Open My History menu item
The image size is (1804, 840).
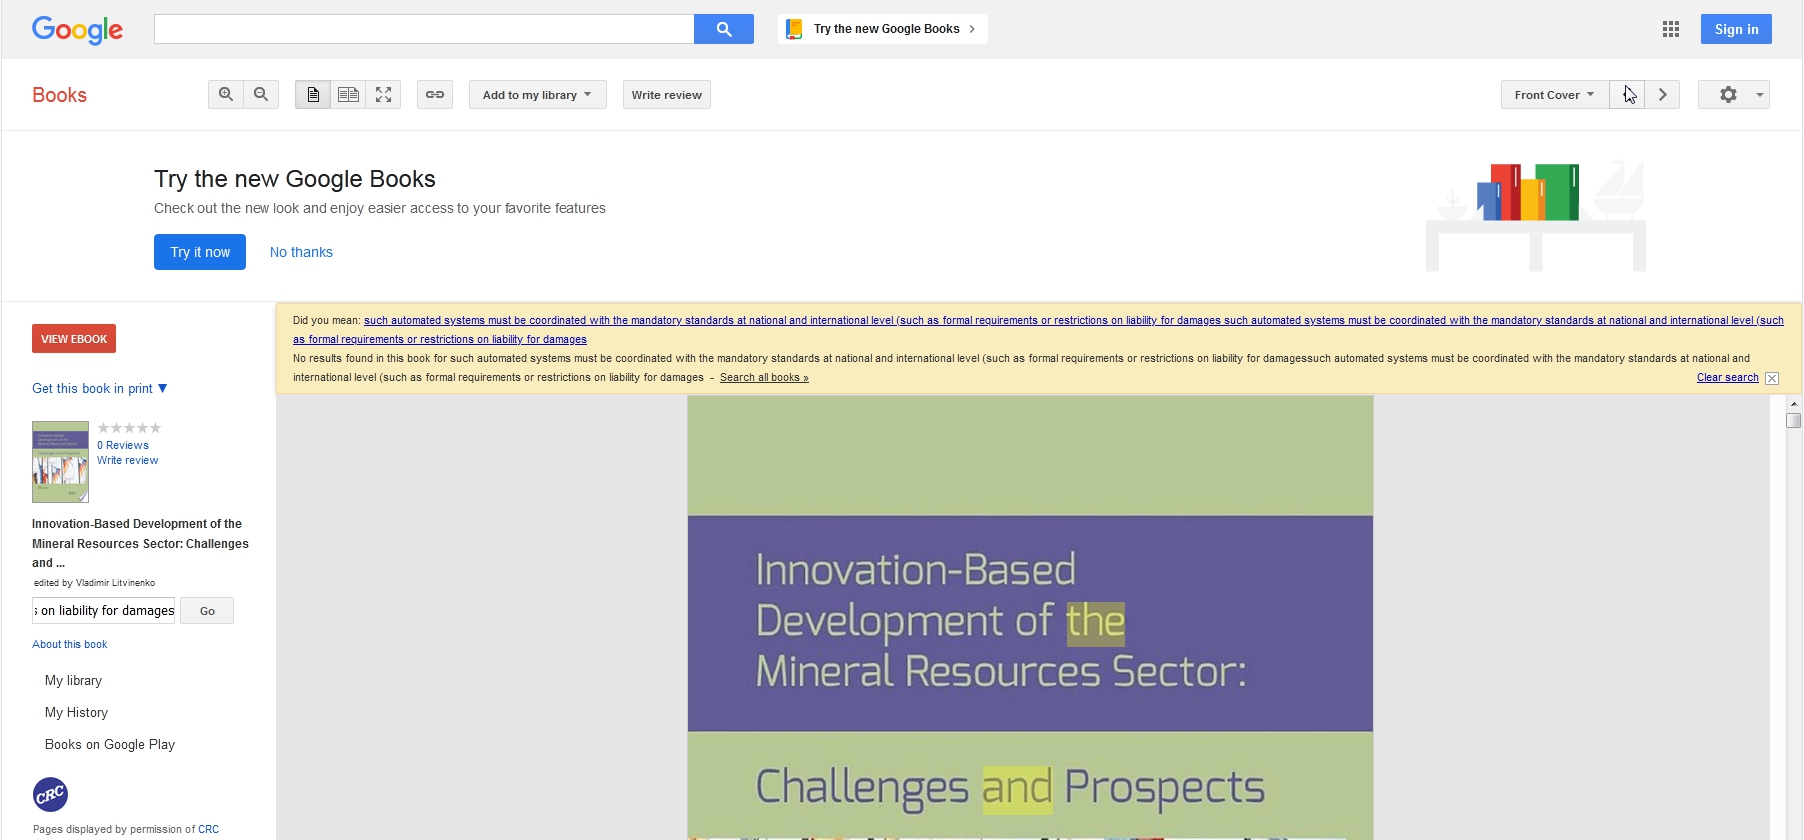76,712
